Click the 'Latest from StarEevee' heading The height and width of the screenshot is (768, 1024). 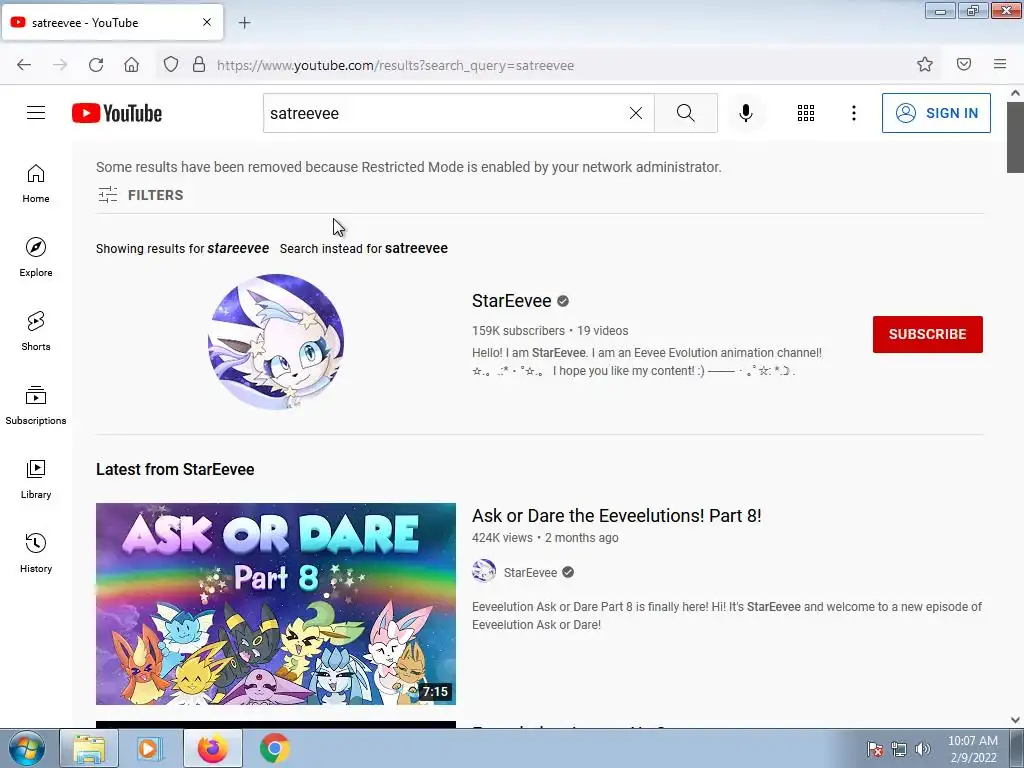[x=175, y=470]
